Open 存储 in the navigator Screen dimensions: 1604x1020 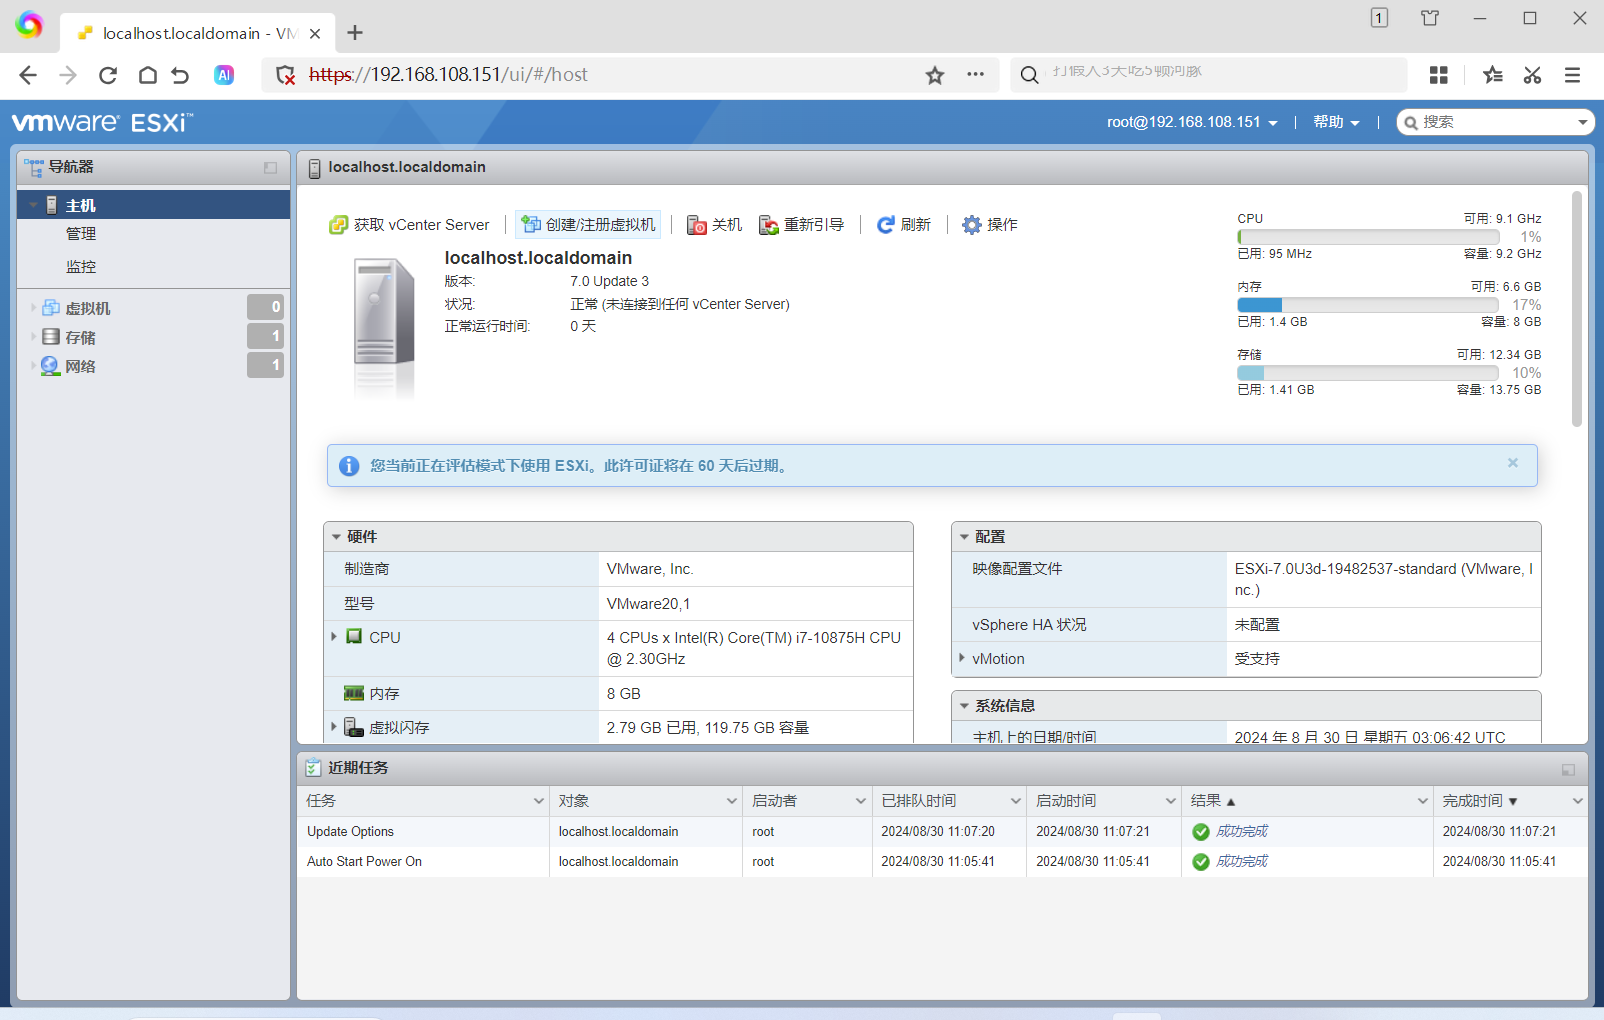80,337
